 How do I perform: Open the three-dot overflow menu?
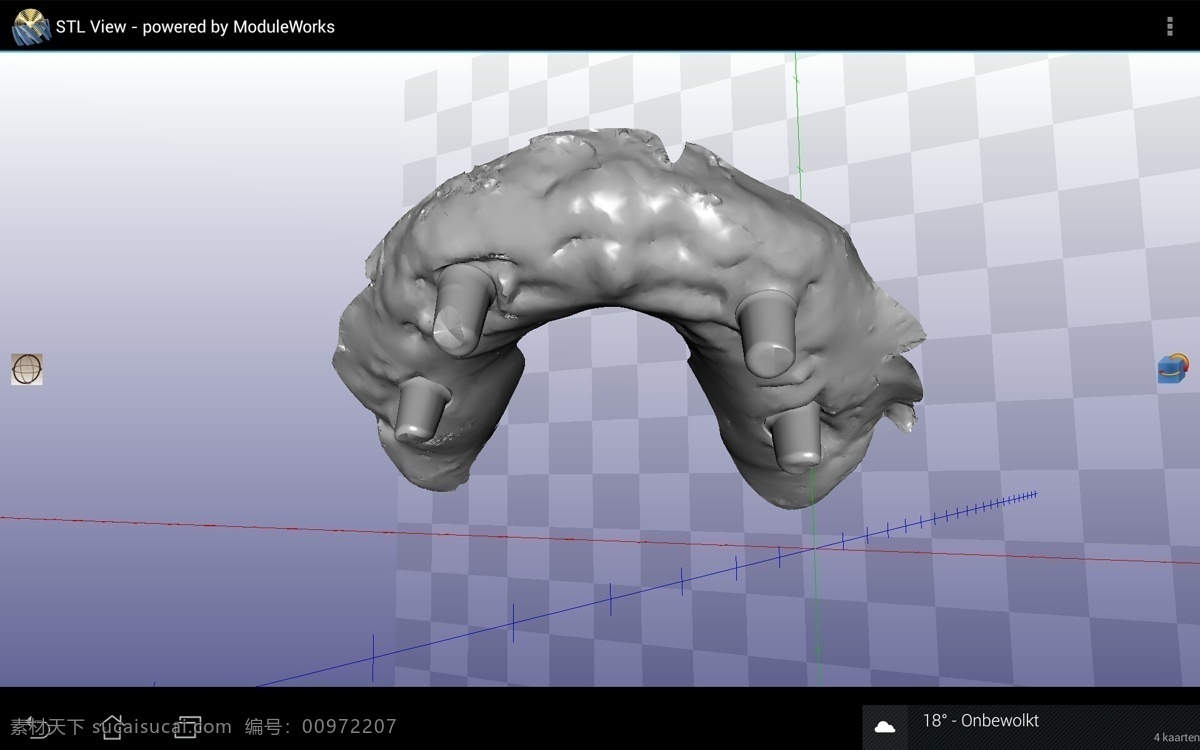pyautogui.click(x=1170, y=26)
